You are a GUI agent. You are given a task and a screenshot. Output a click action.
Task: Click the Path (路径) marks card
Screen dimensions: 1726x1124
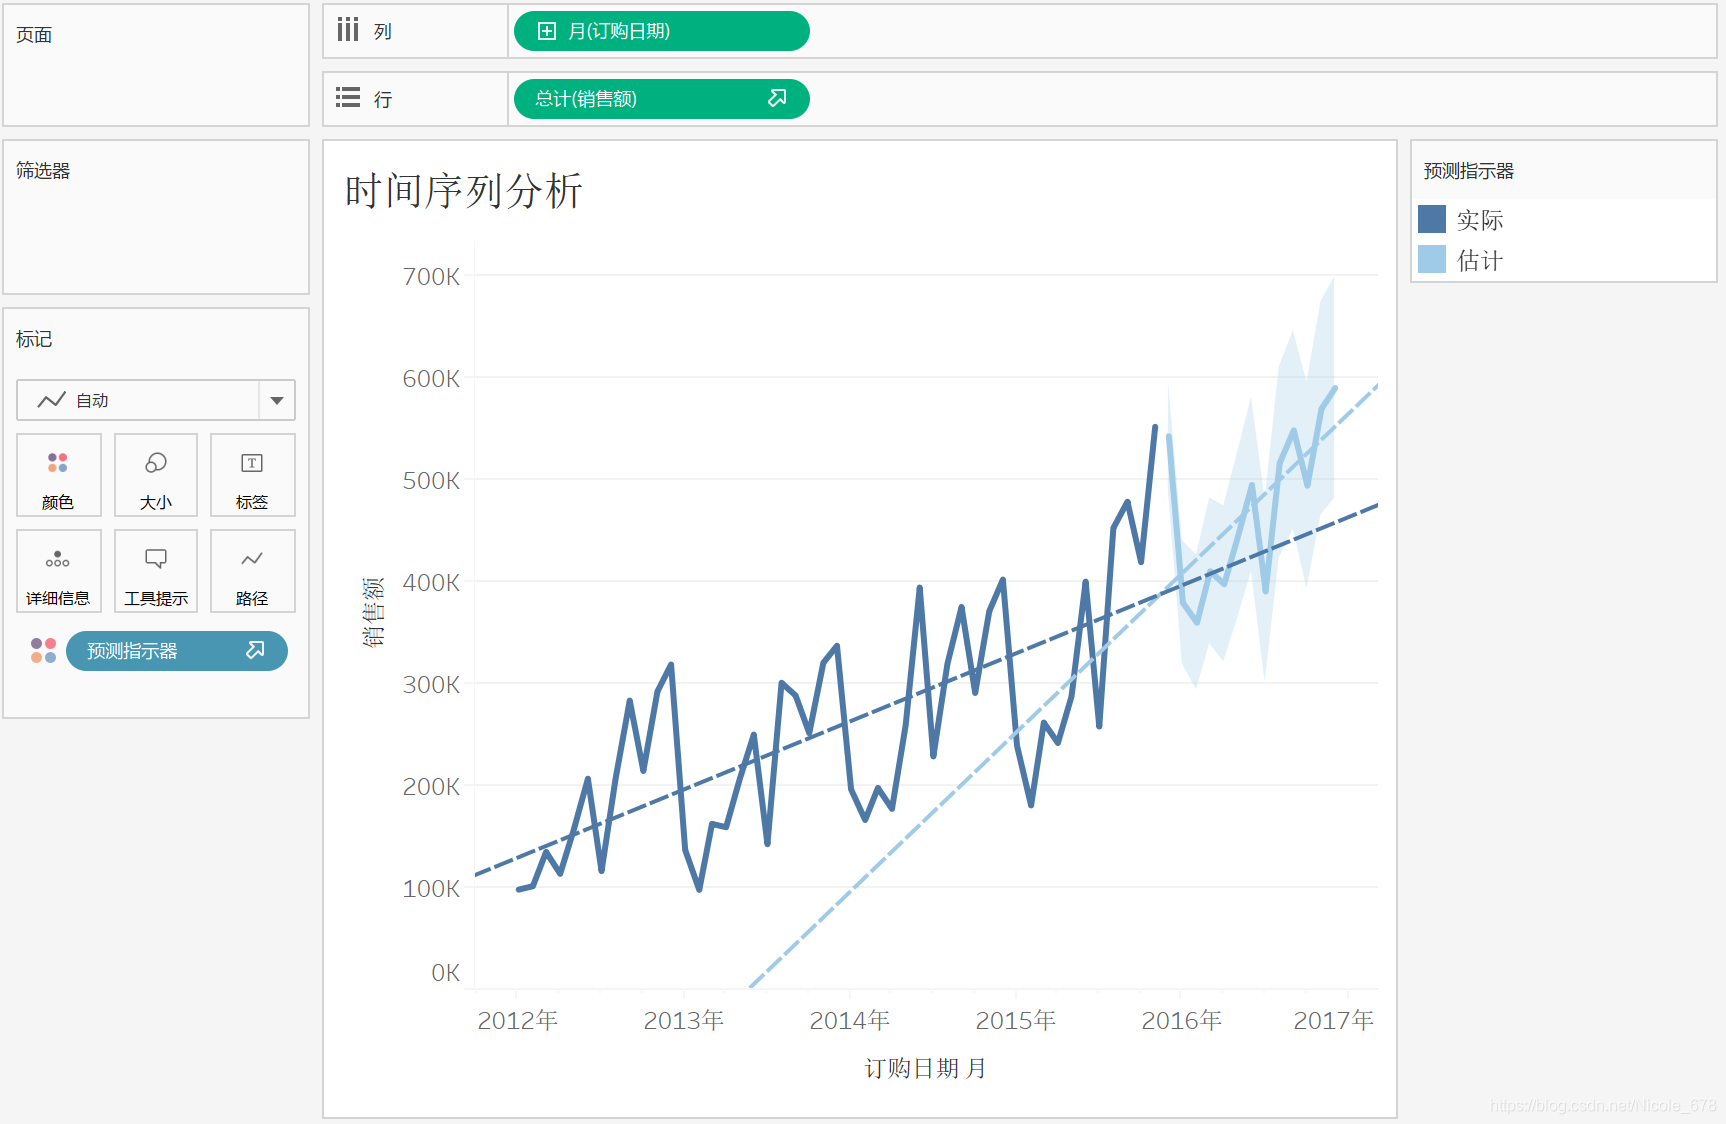point(252,571)
